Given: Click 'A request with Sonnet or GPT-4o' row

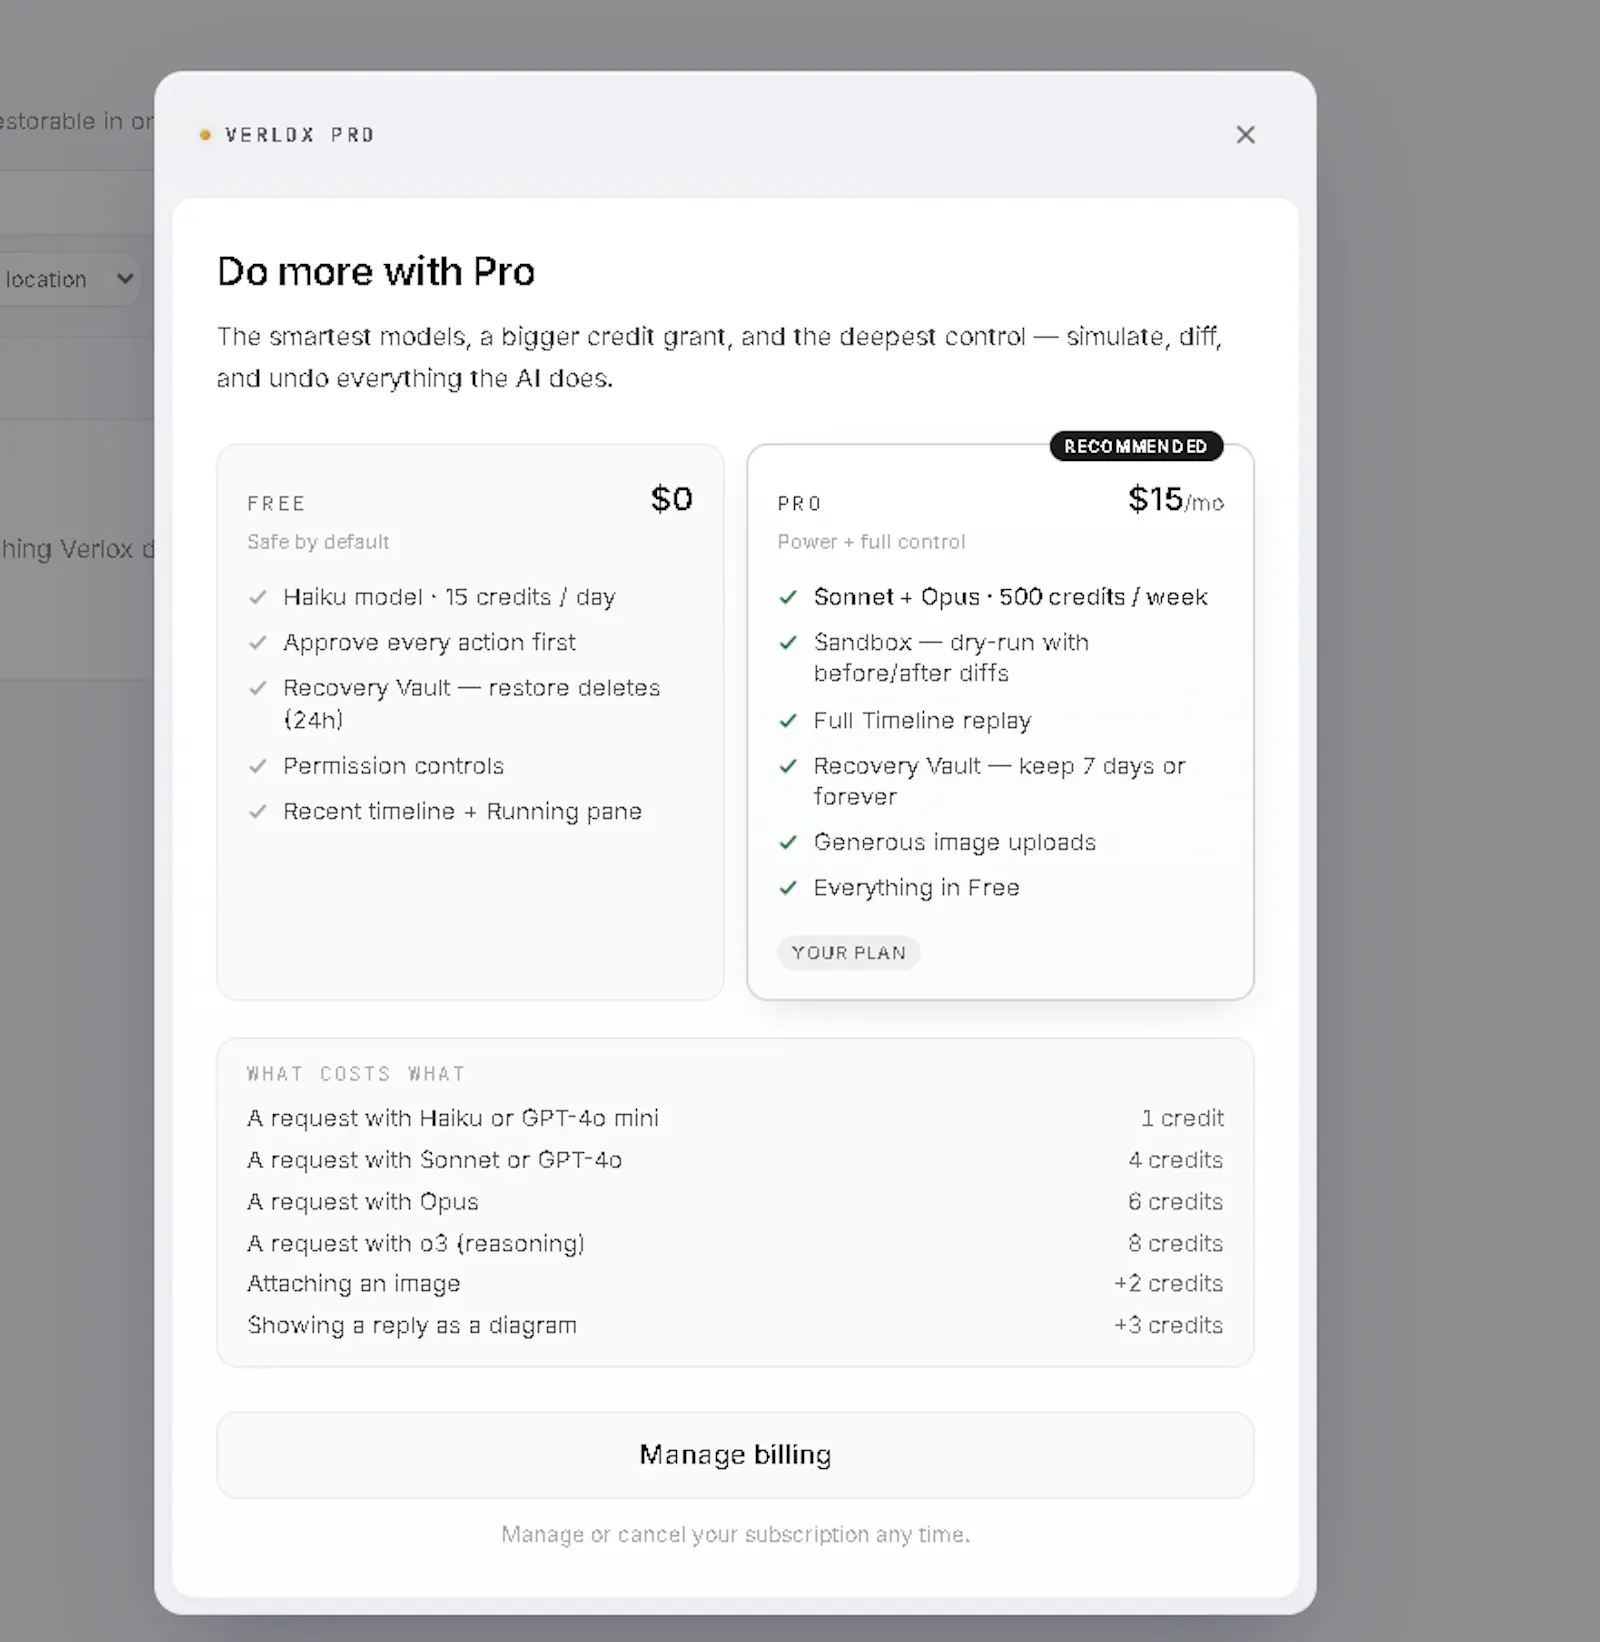Looking at the screenshot, I should coord(735,1160).
